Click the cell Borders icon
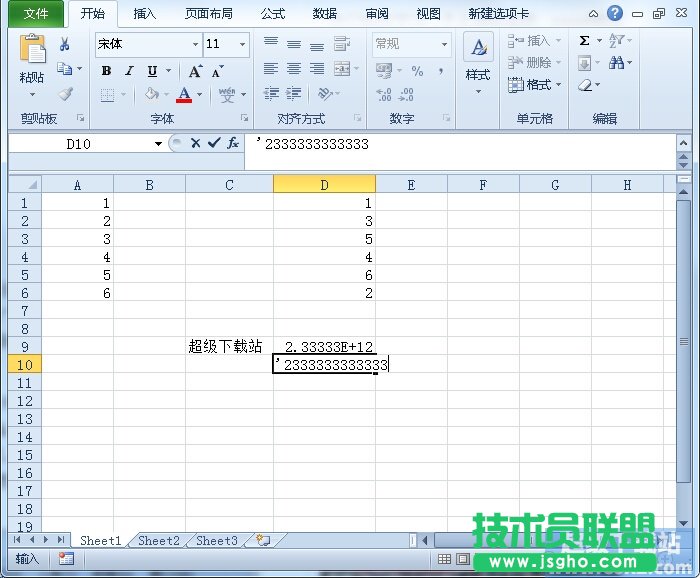 107,95
